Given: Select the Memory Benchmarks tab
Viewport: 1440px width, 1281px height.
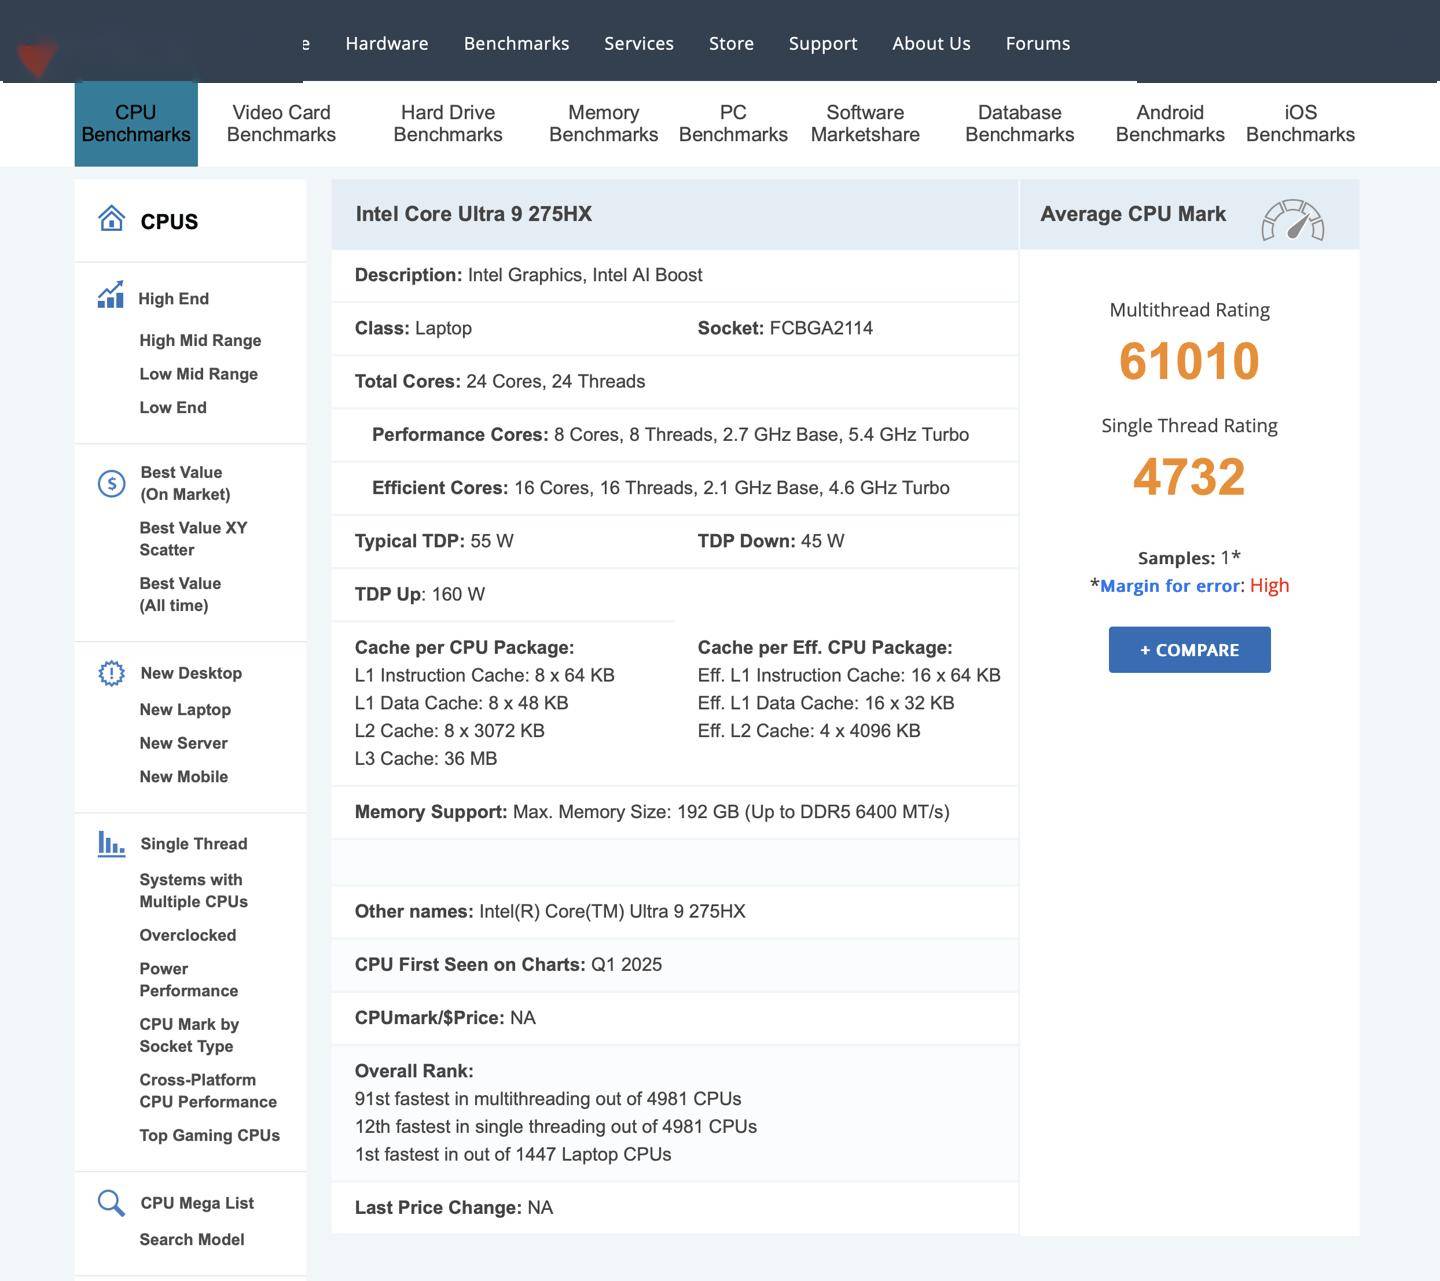Looking at the screenshot, I should [603, 124].
